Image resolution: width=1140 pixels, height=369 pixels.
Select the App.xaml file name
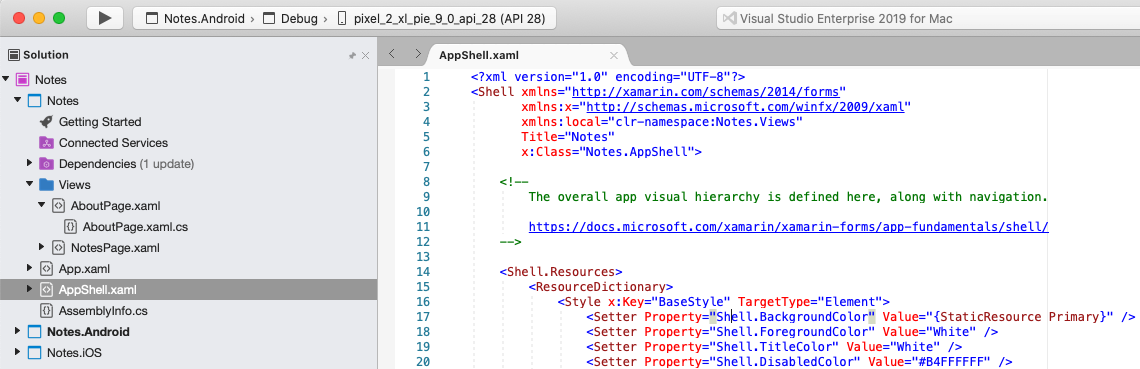pos(84,269)
